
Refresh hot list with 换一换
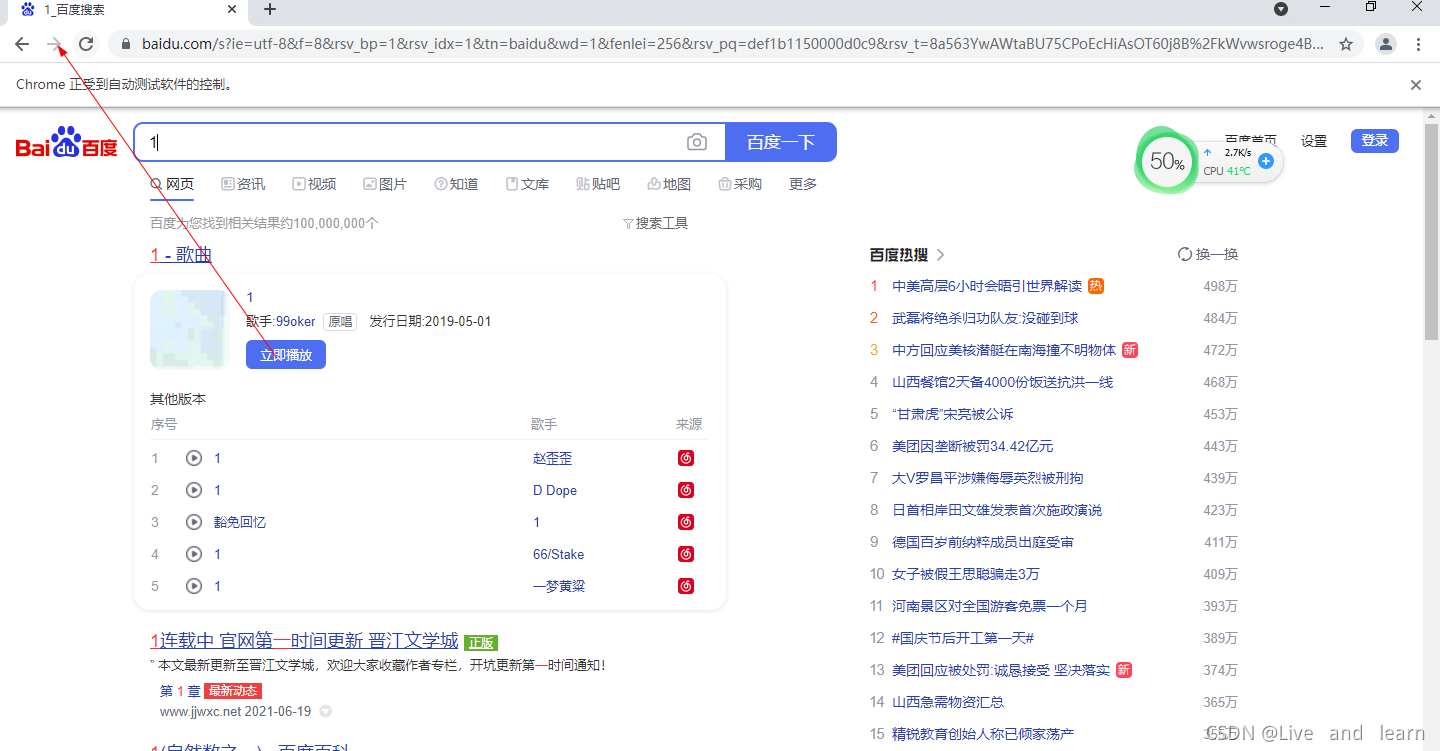[1208, 255]
